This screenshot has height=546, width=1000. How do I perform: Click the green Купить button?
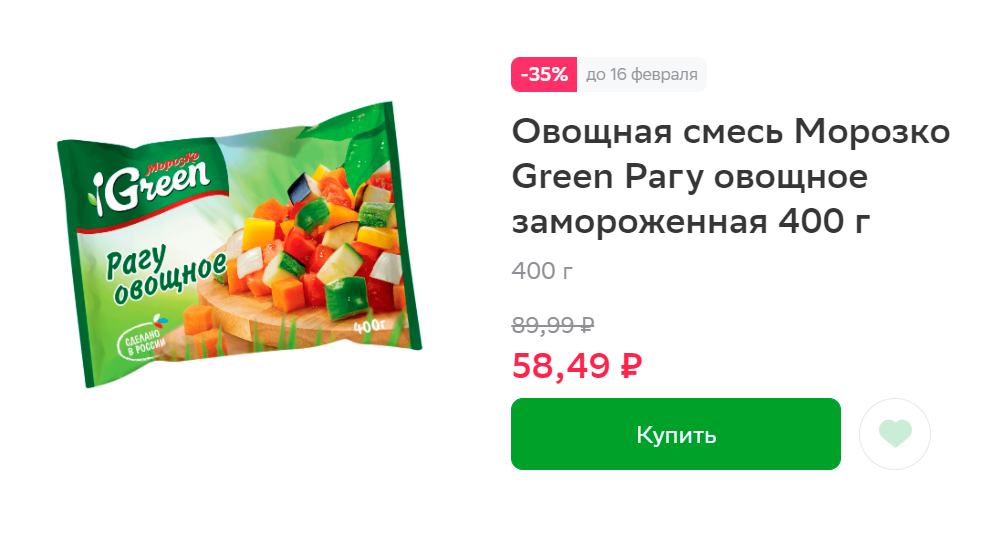[675, 434]
